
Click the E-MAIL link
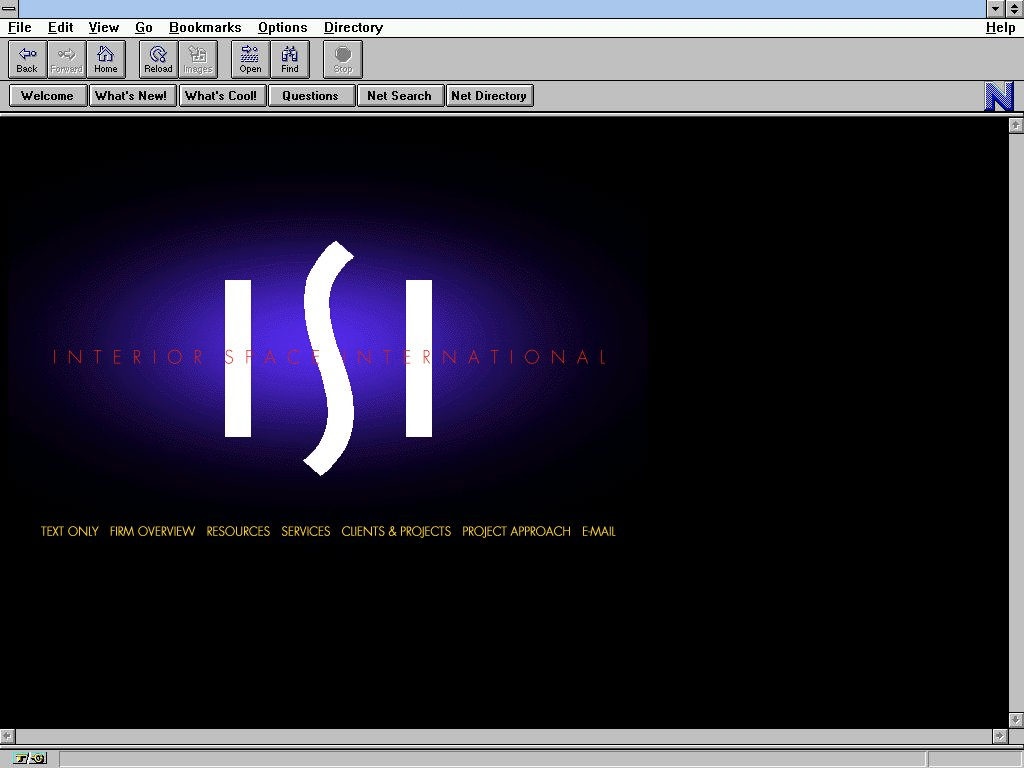(599, 532)
